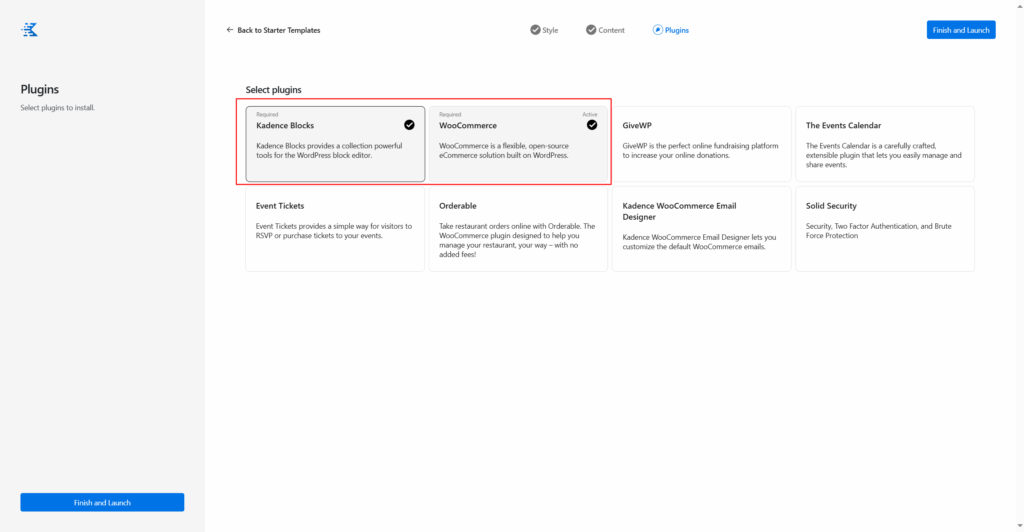Click the Style step checkmark icon
The image size is (1024, 532).
(x=535, y=30)
